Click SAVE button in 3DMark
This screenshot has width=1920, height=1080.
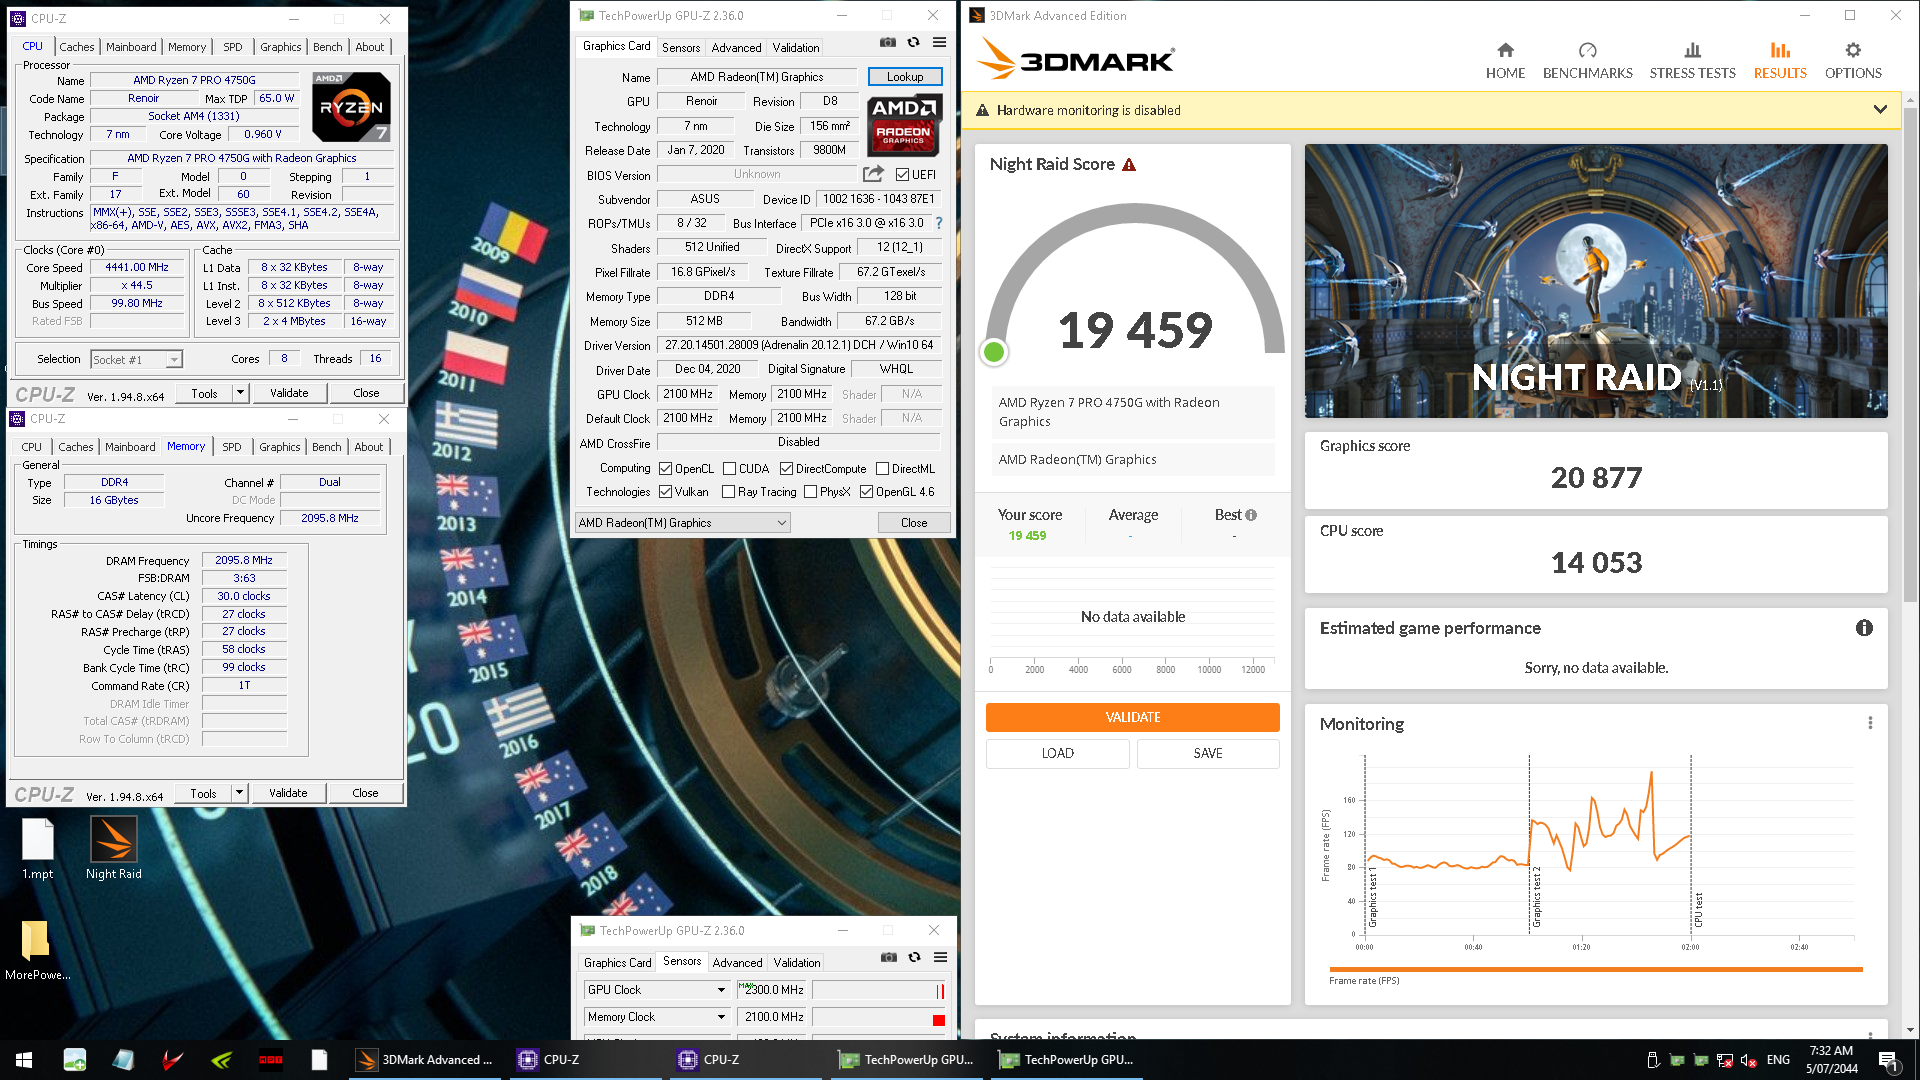(1207, 753)
